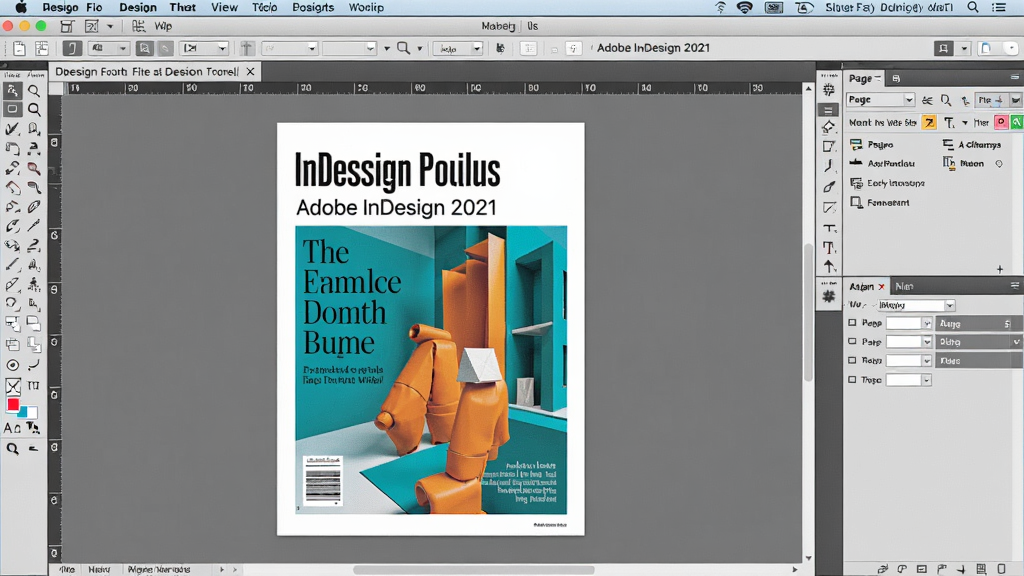
Task: Open the That menu
Action: pyautogui.click(x=183, y=7)
